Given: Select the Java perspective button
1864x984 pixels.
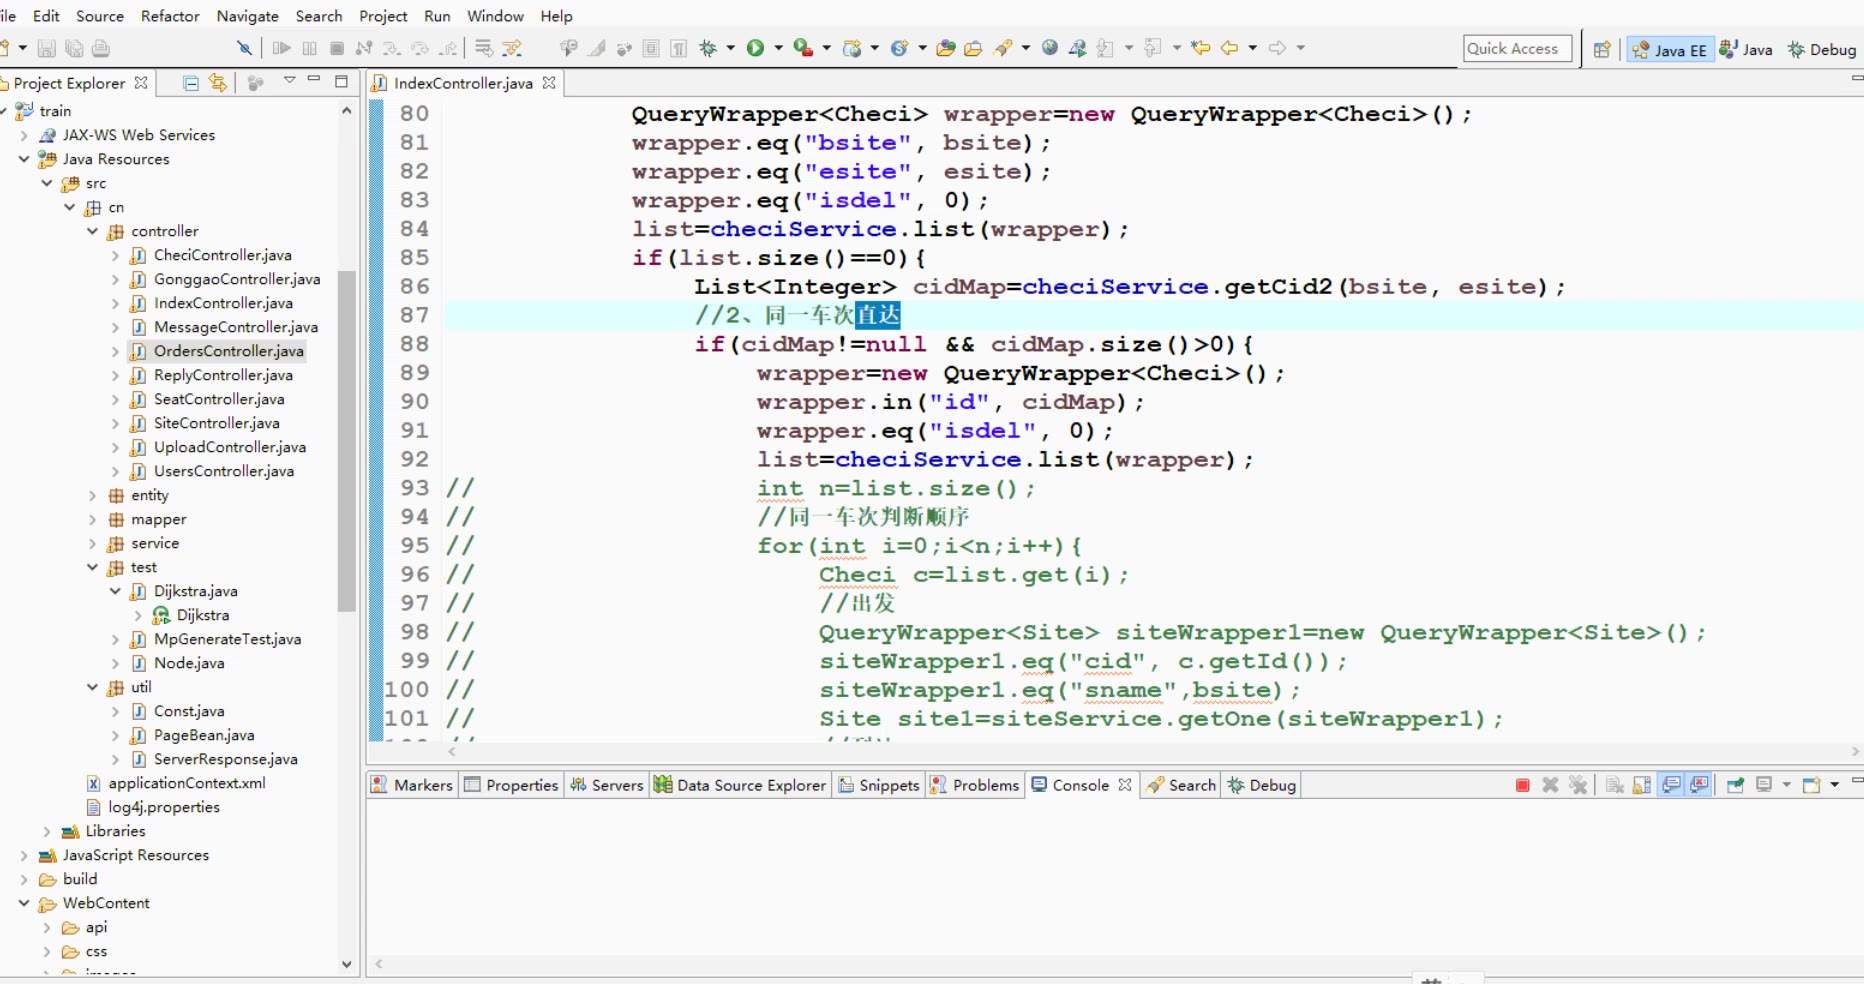Looking at the screenshot, I should point(1747,50).
